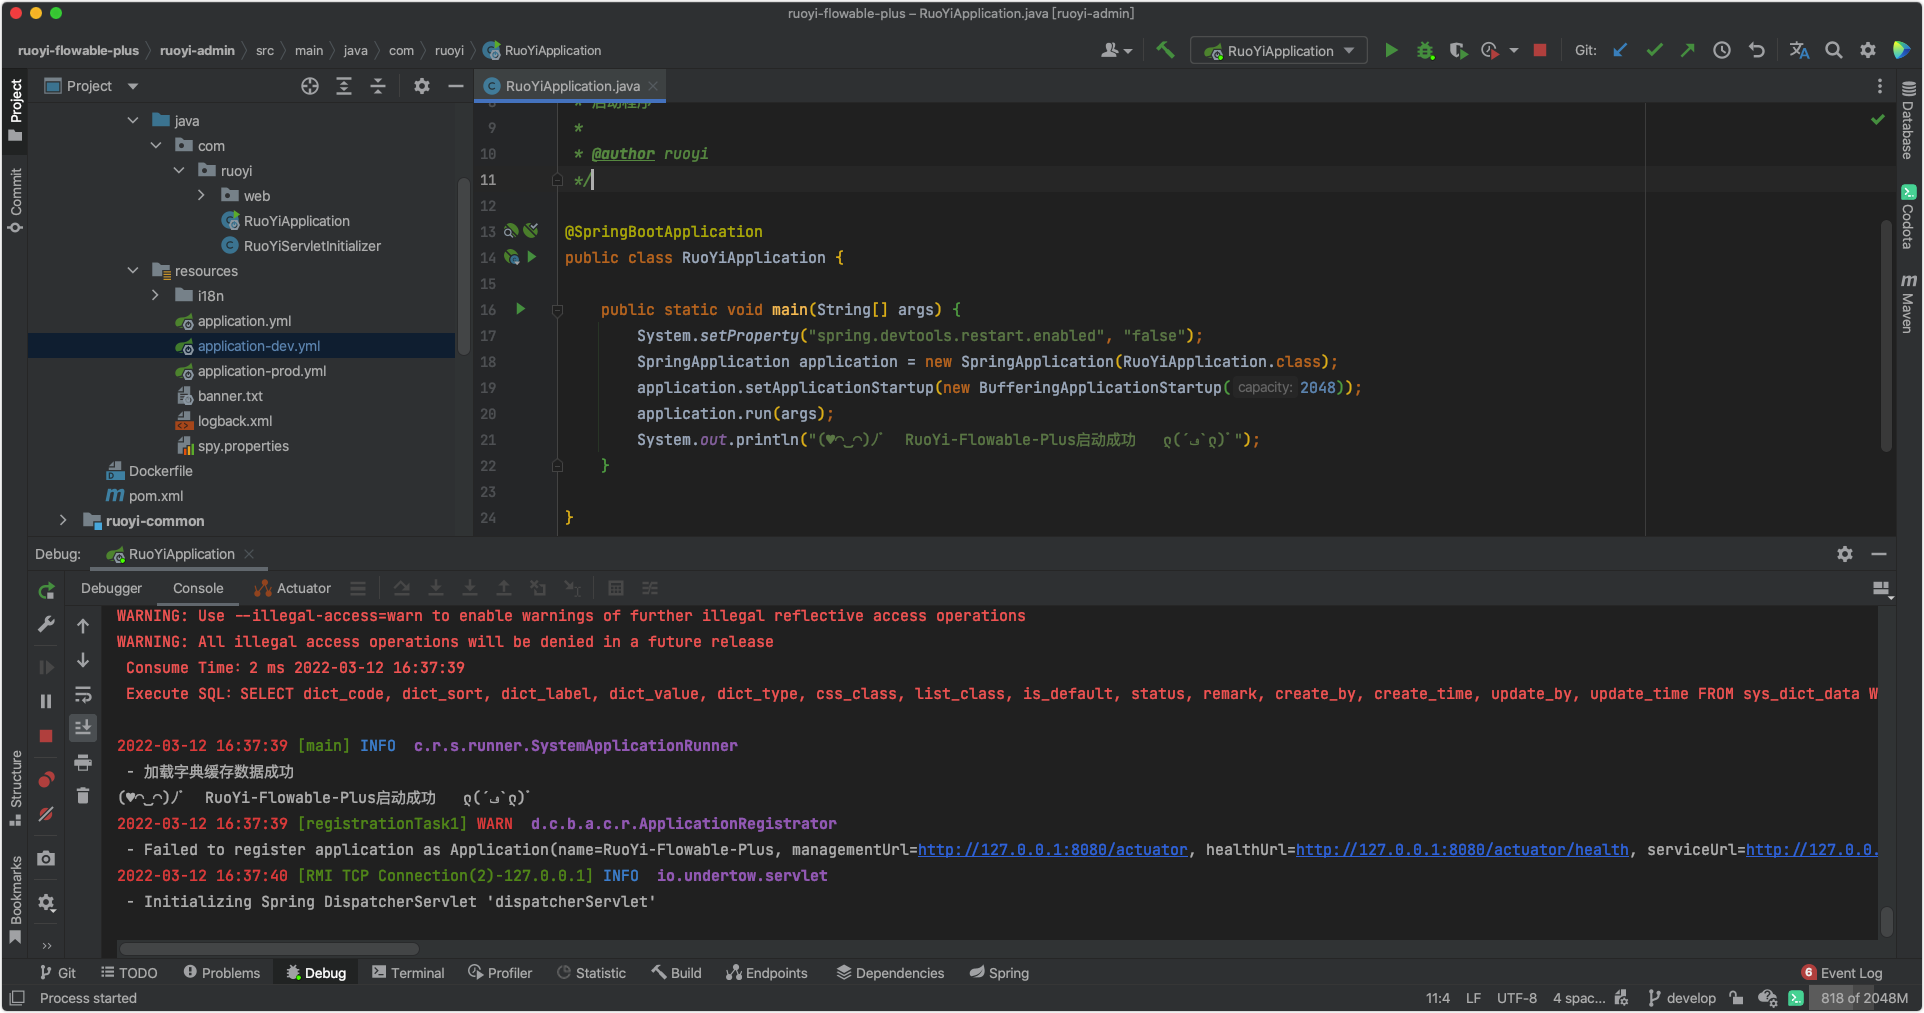Collapse all in the Project tree toolbar

click(378, 86)
